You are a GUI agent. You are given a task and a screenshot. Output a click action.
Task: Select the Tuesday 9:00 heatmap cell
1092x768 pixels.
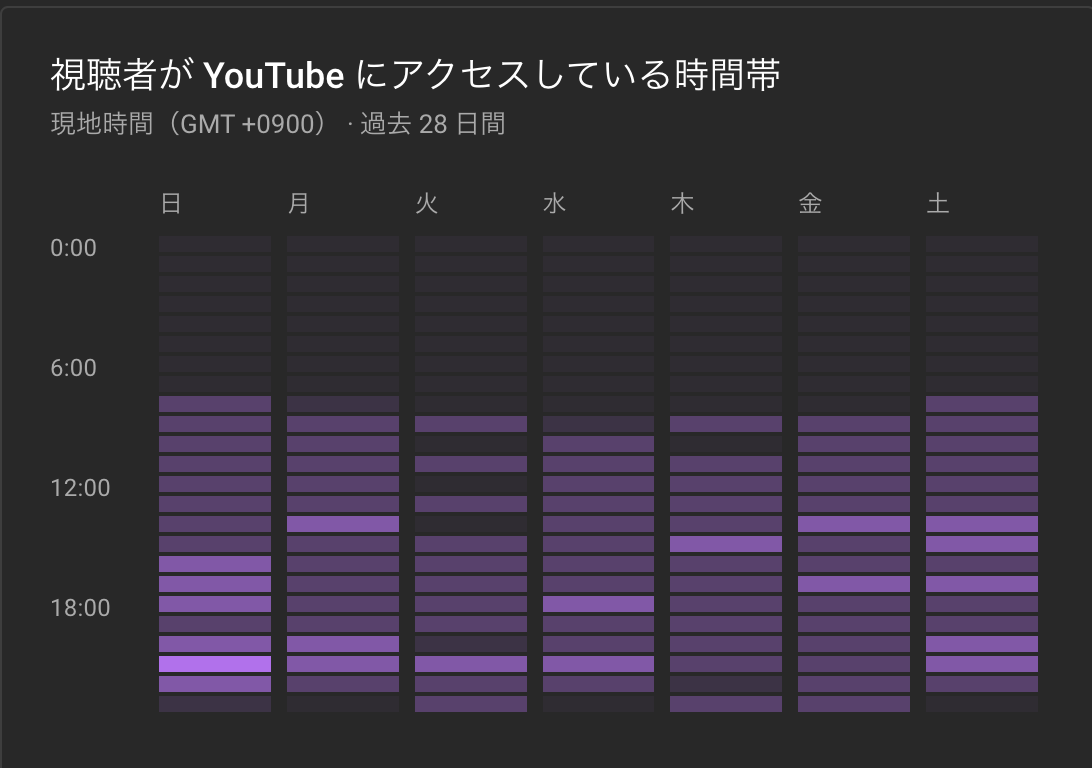pos(471,423)
